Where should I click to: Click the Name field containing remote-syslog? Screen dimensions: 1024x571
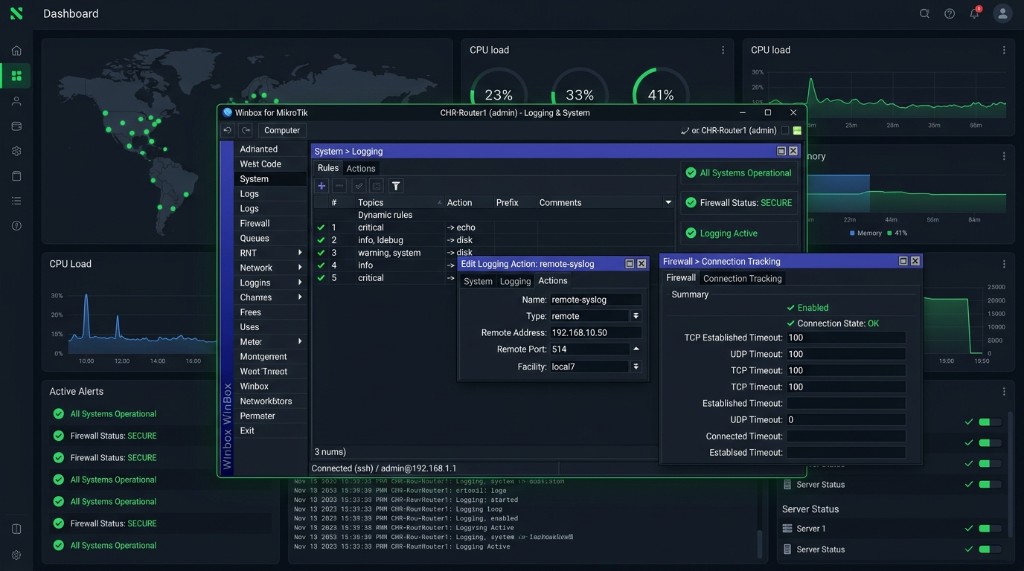tap(595, 300)
